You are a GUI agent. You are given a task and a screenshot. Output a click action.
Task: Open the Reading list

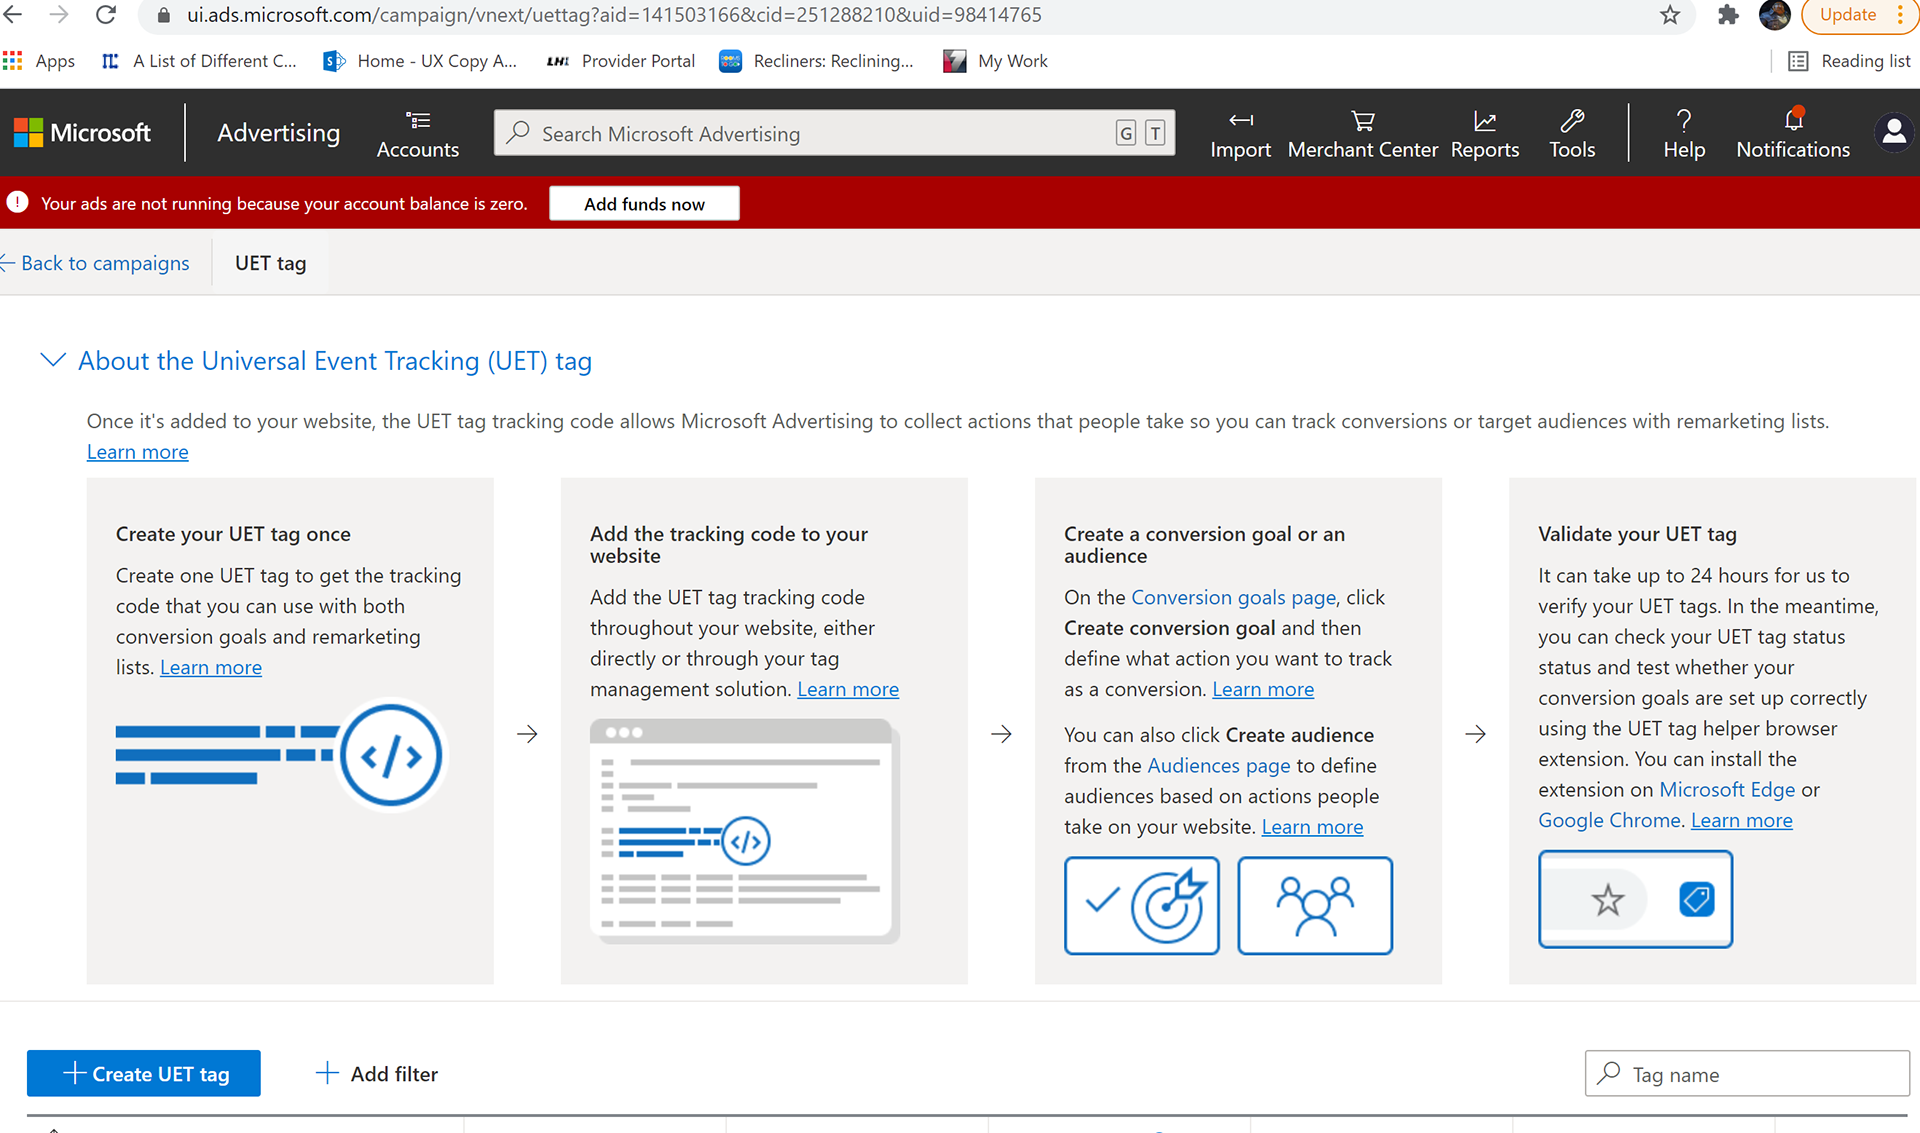pyautogui.click(x=1849, y=61)
